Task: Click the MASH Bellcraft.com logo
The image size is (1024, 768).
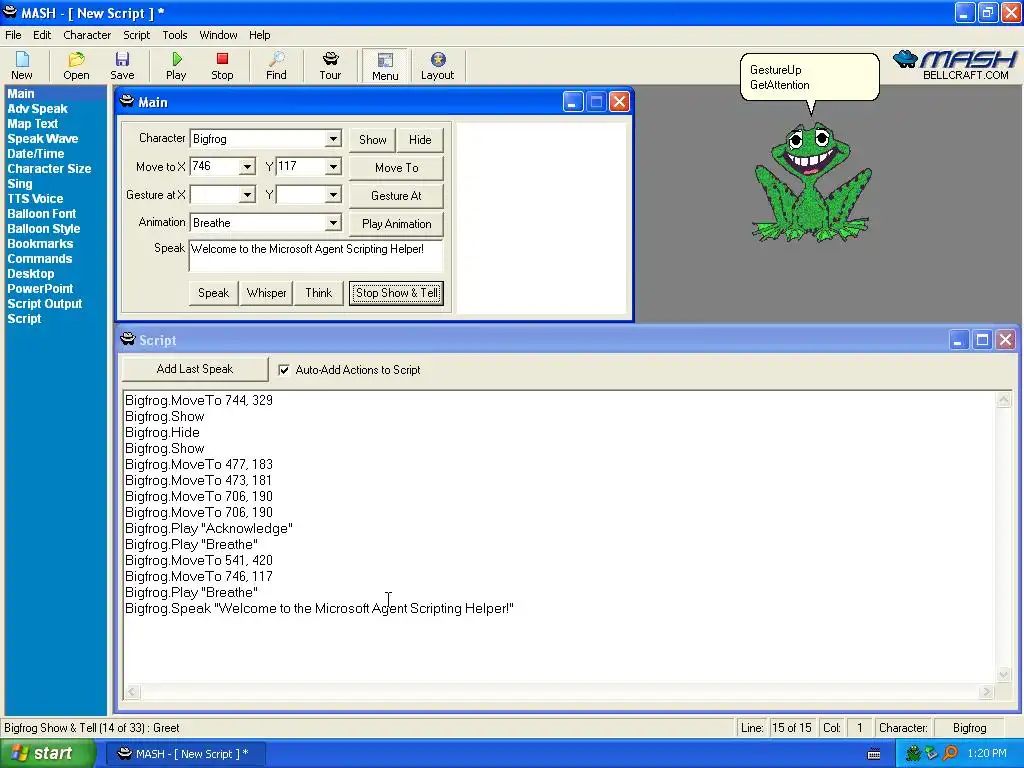Action: pos(955,65)
